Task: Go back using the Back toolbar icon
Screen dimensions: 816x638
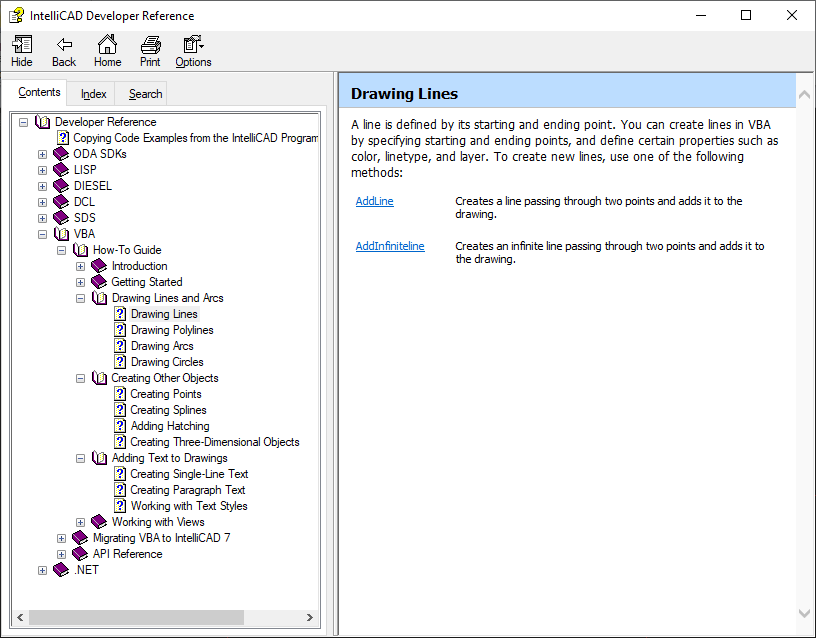Action: pyautogui.click(x=64, y=51)
